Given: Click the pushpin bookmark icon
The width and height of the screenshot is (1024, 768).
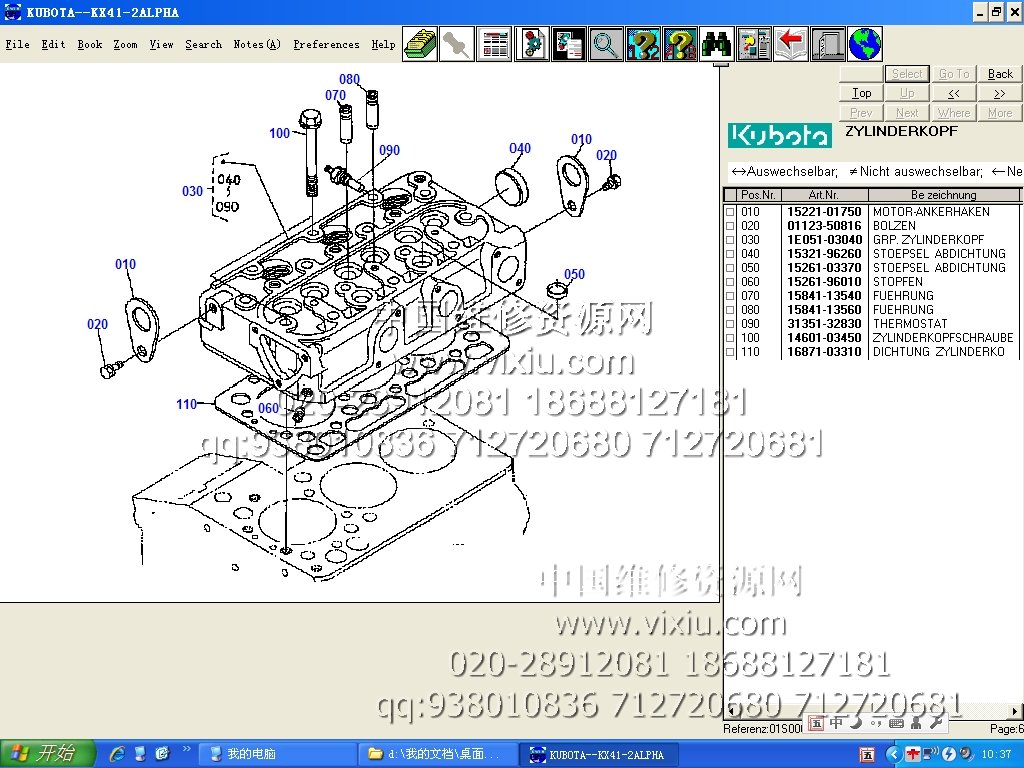Looking at the screenshot, I should pos(457,44).
